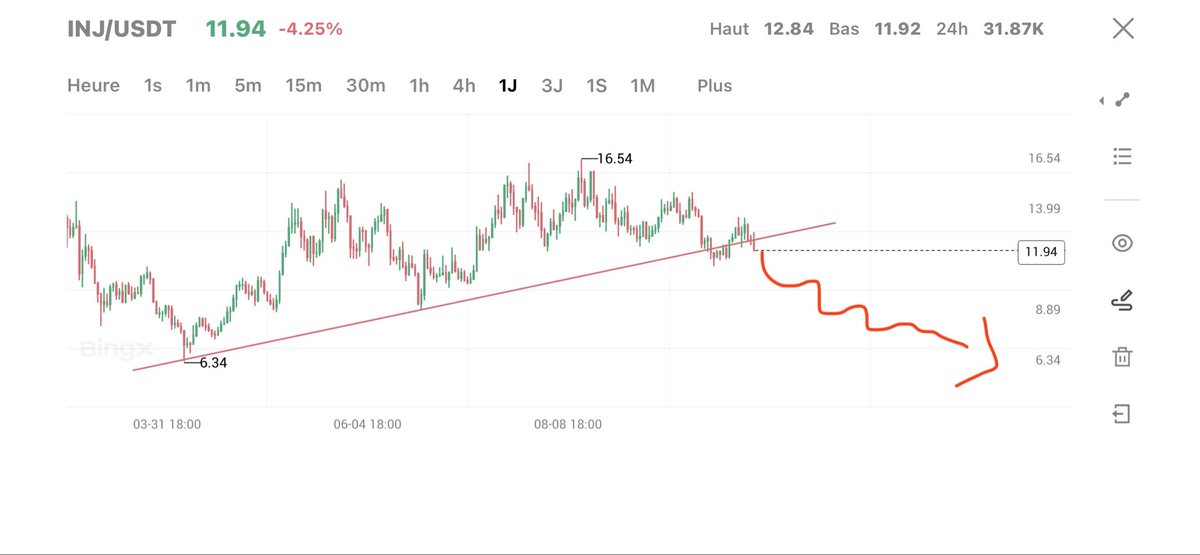Toggle drawings visibility eye icon
The height and width of the screenshot is (555, 1200).
click(x=1122, y=243)
